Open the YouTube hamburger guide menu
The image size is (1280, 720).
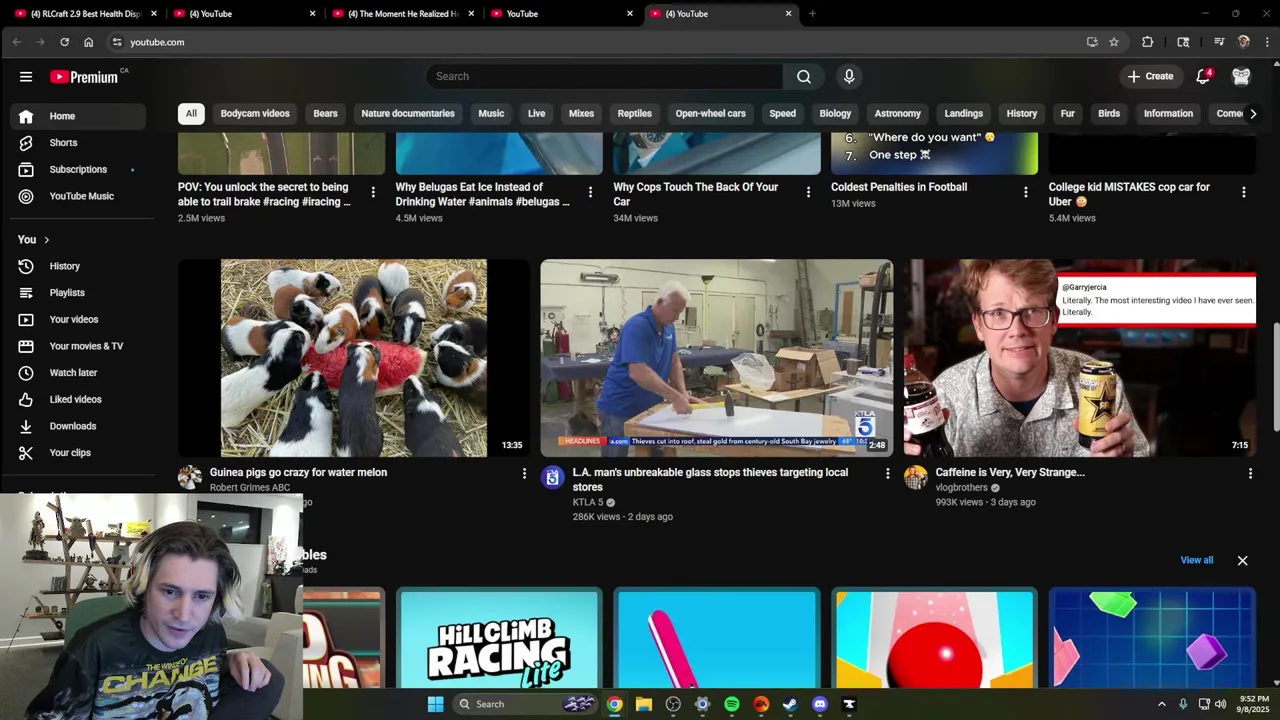click(x=26, y=76)
